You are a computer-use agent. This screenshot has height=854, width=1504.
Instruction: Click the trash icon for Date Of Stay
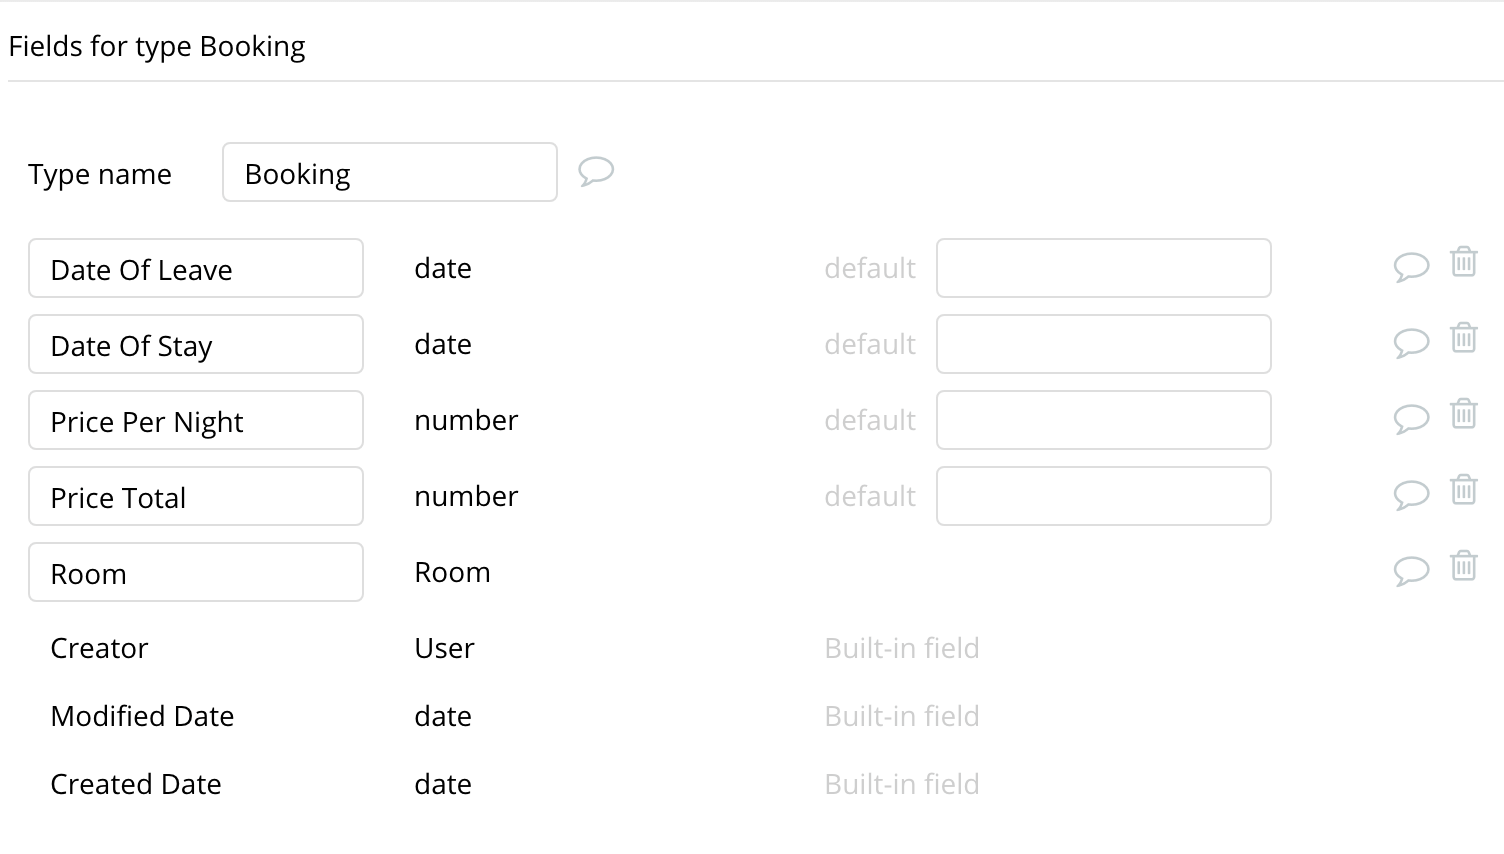[x=1464, y=338]
